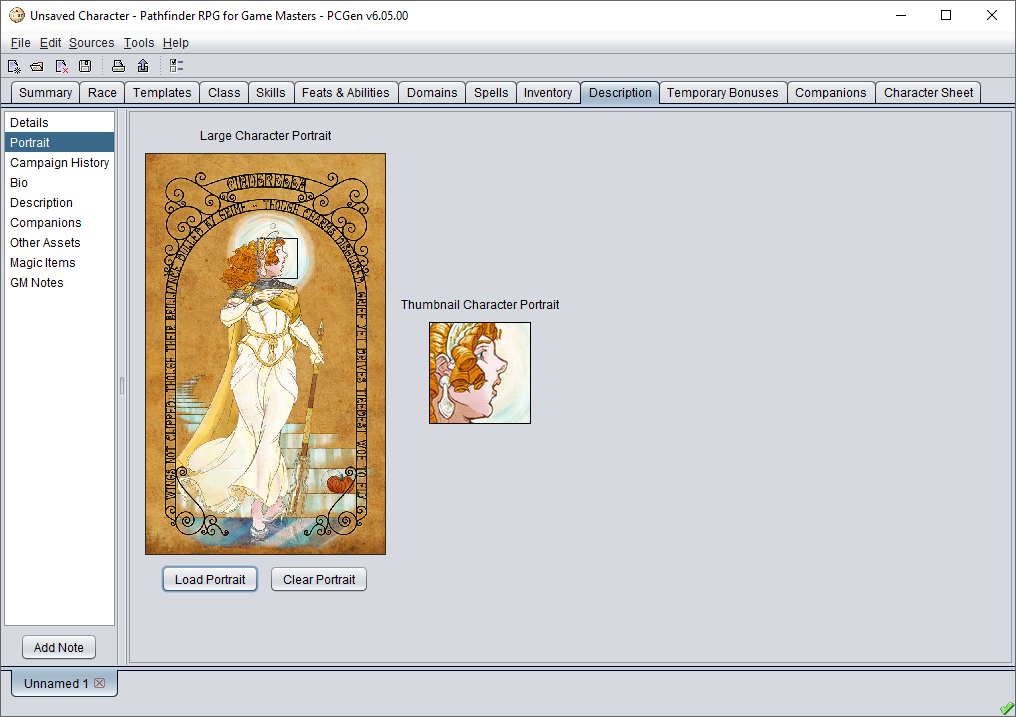
Task: Click the Load Portrait button
Action: click(210, 580)
